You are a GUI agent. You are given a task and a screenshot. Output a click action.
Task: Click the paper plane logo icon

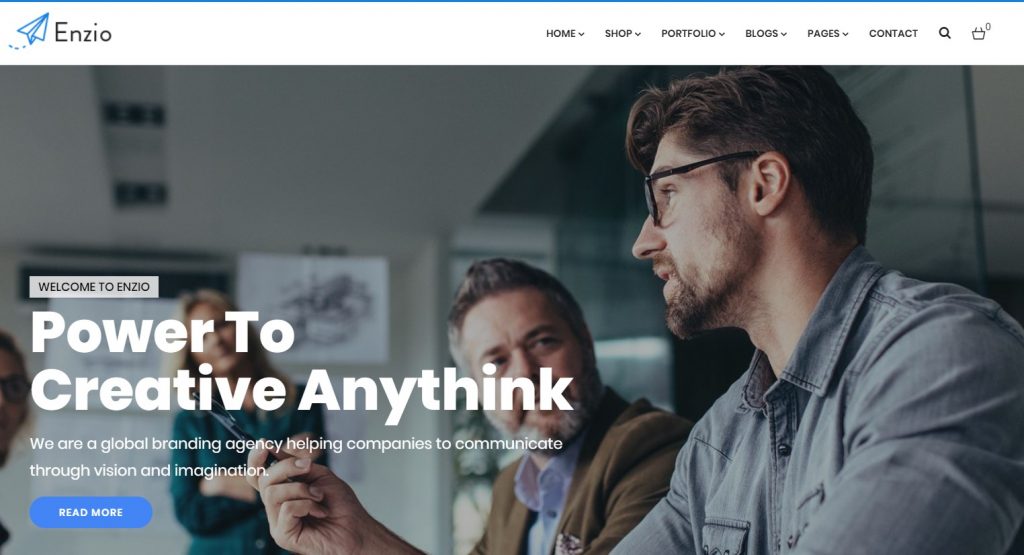[x=29, y=31]
